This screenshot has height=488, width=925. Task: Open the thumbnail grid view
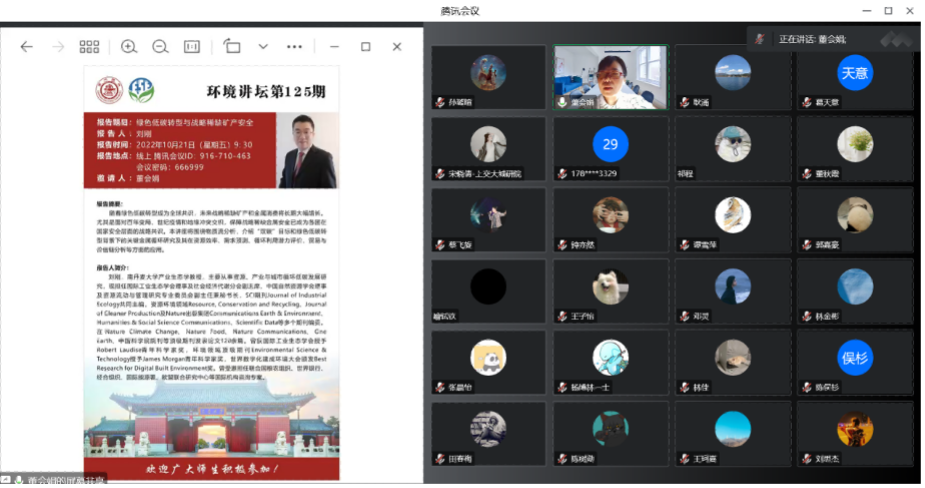89,47
